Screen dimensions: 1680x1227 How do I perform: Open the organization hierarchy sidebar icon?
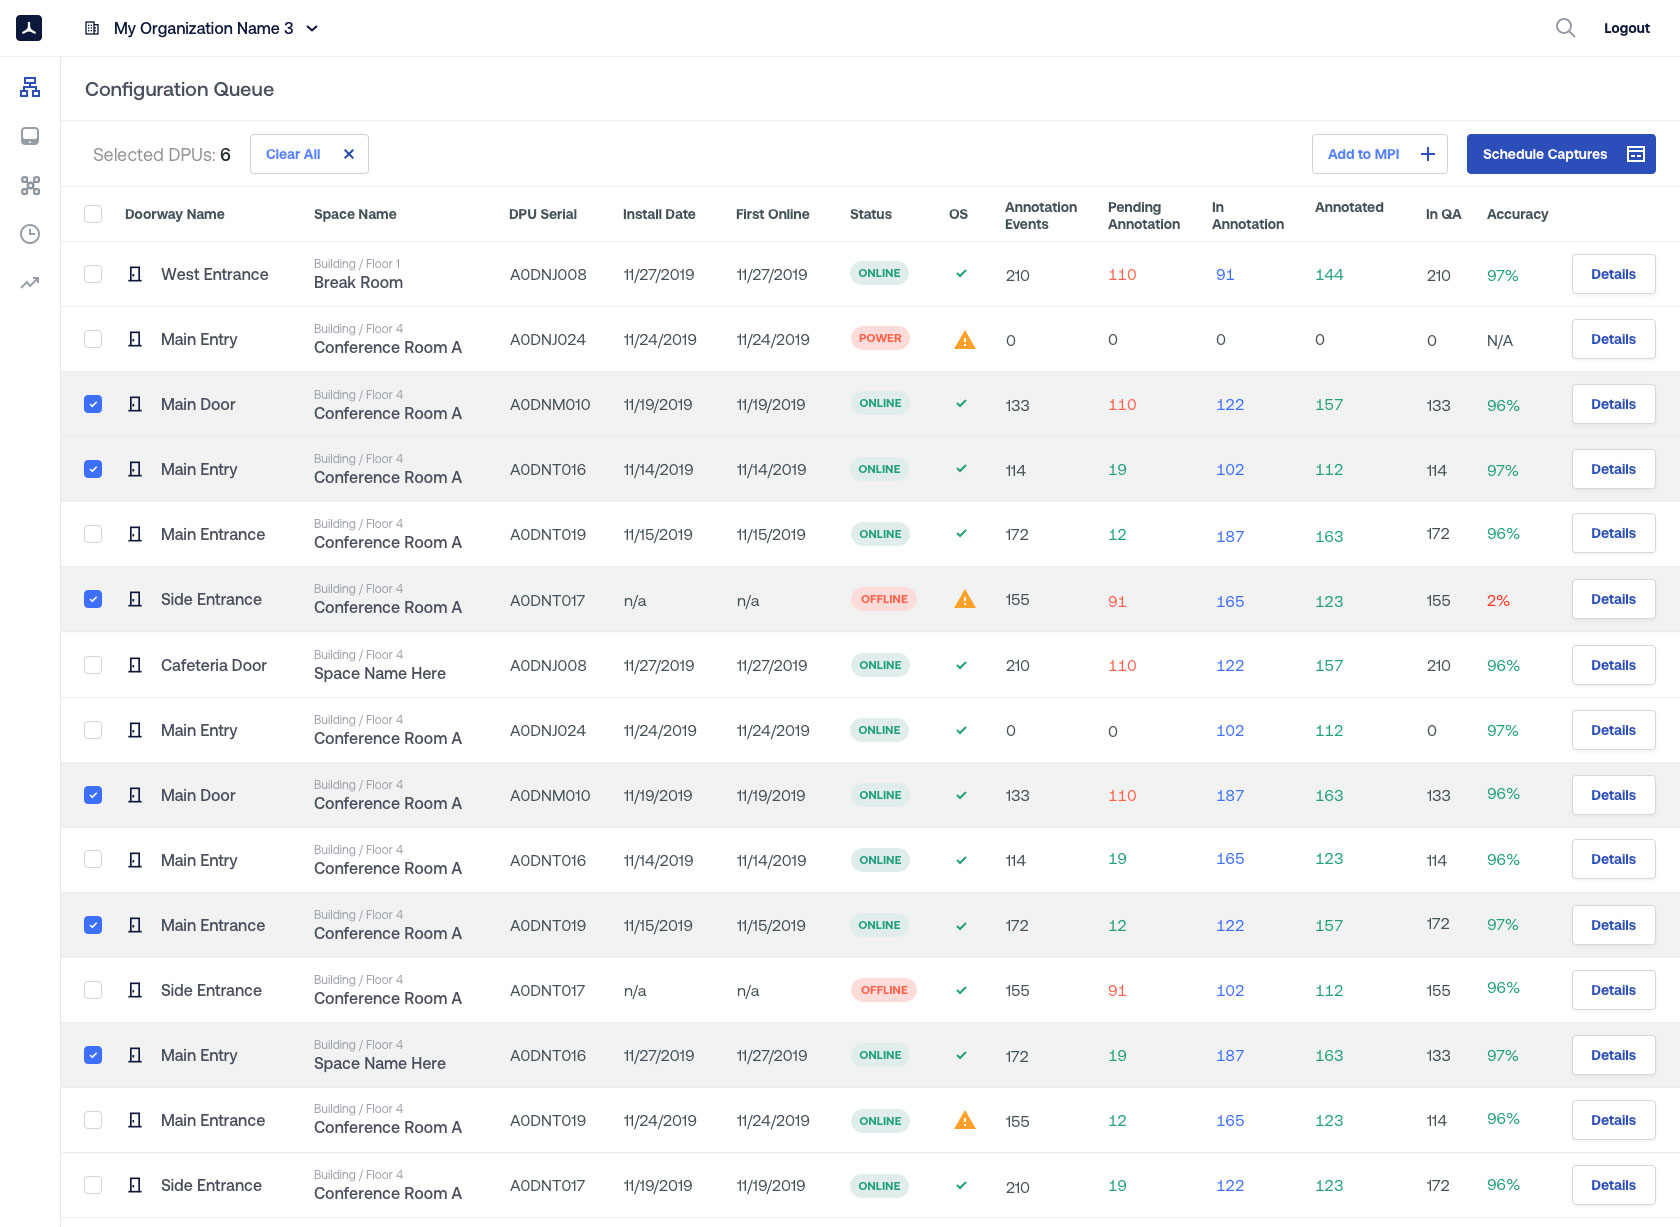tap(30, 87)
